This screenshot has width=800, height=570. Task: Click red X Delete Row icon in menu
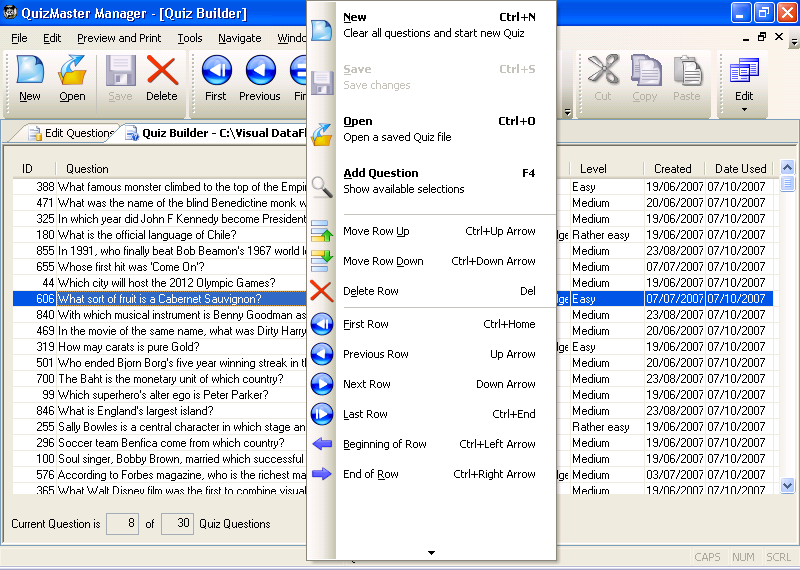click(x=322, y=291)
